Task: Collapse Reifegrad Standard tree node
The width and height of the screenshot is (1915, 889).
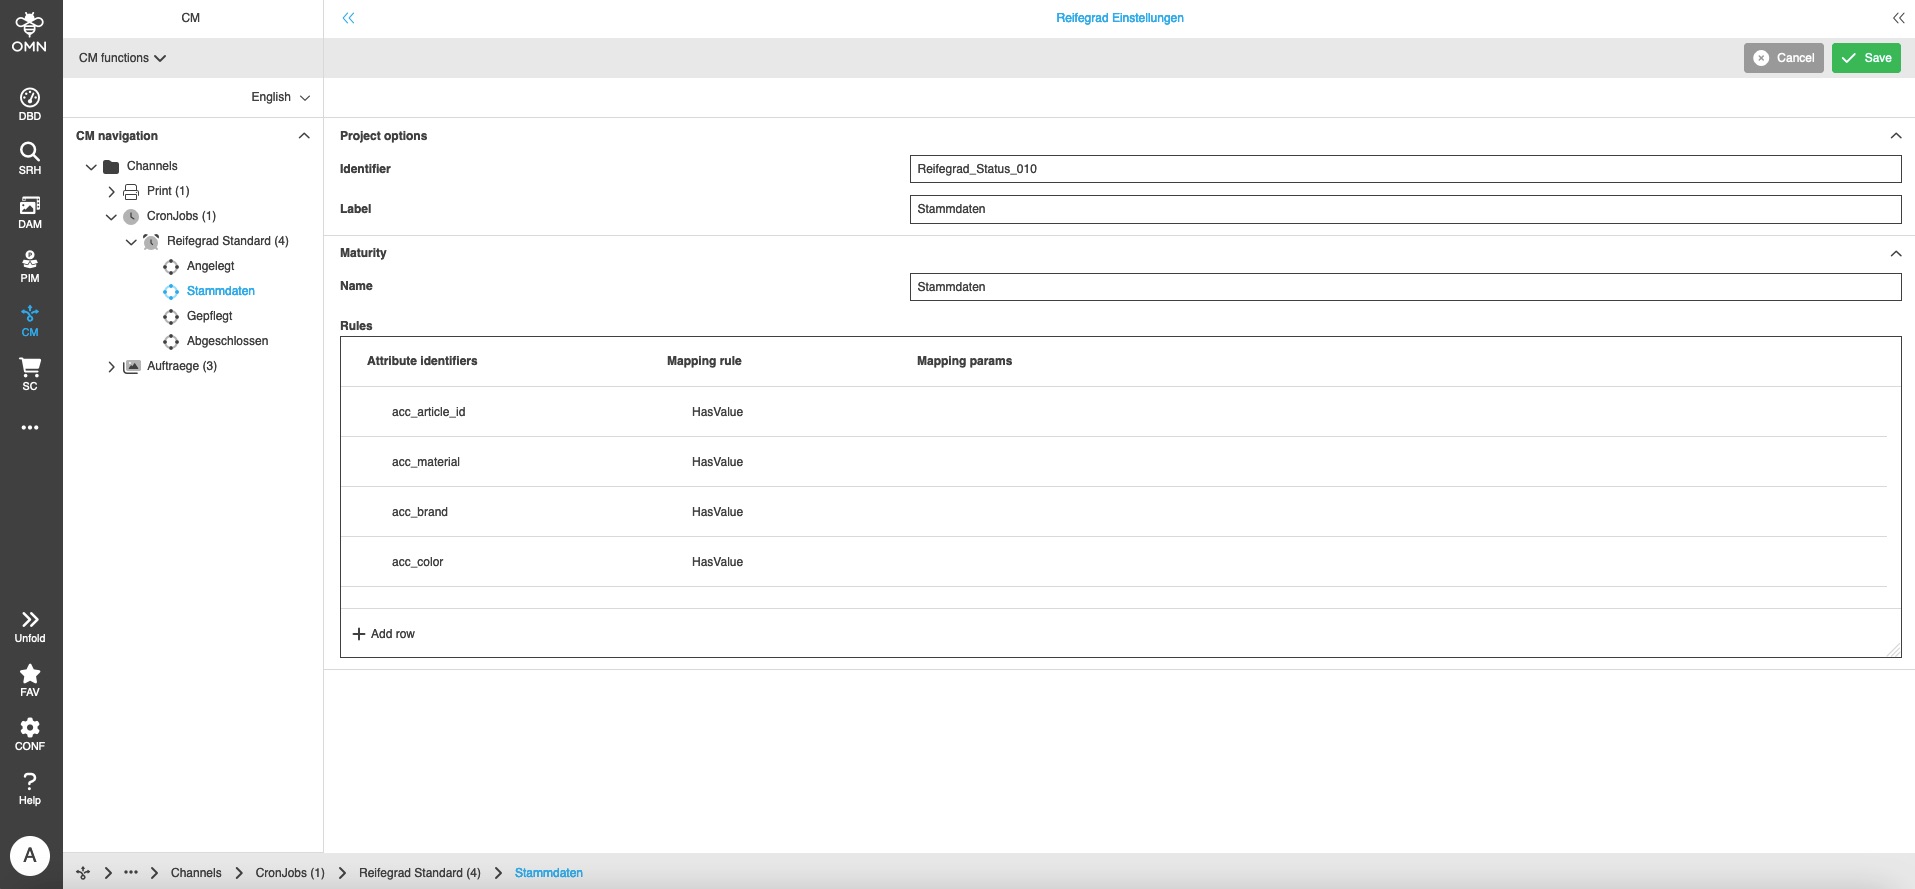Action: coord(131,242)
